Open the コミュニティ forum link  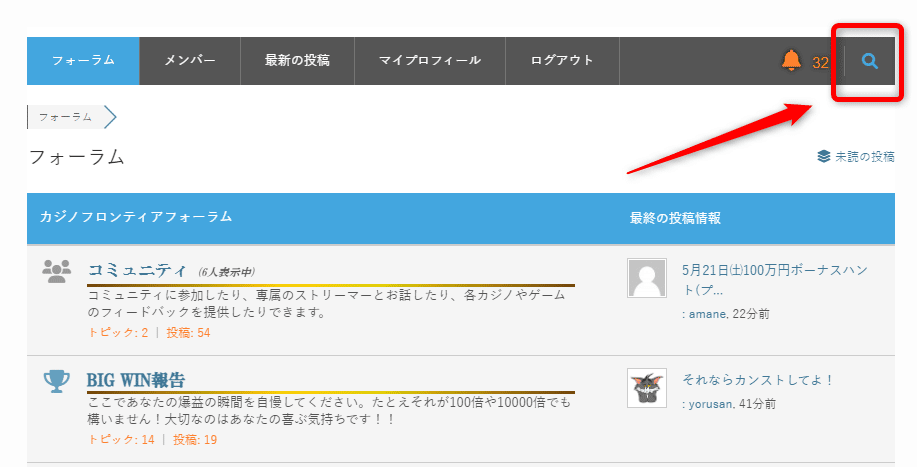(137, 271)
